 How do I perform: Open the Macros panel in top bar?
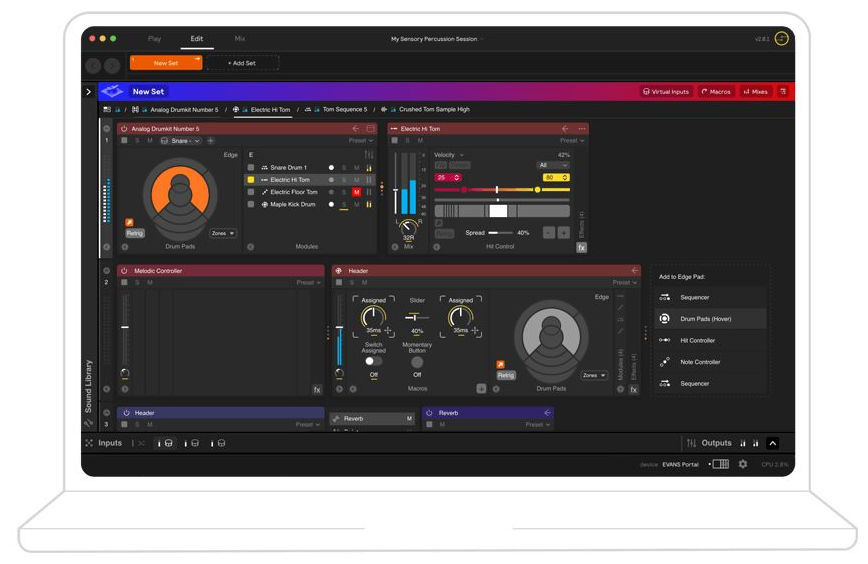[x=715, y=91]
